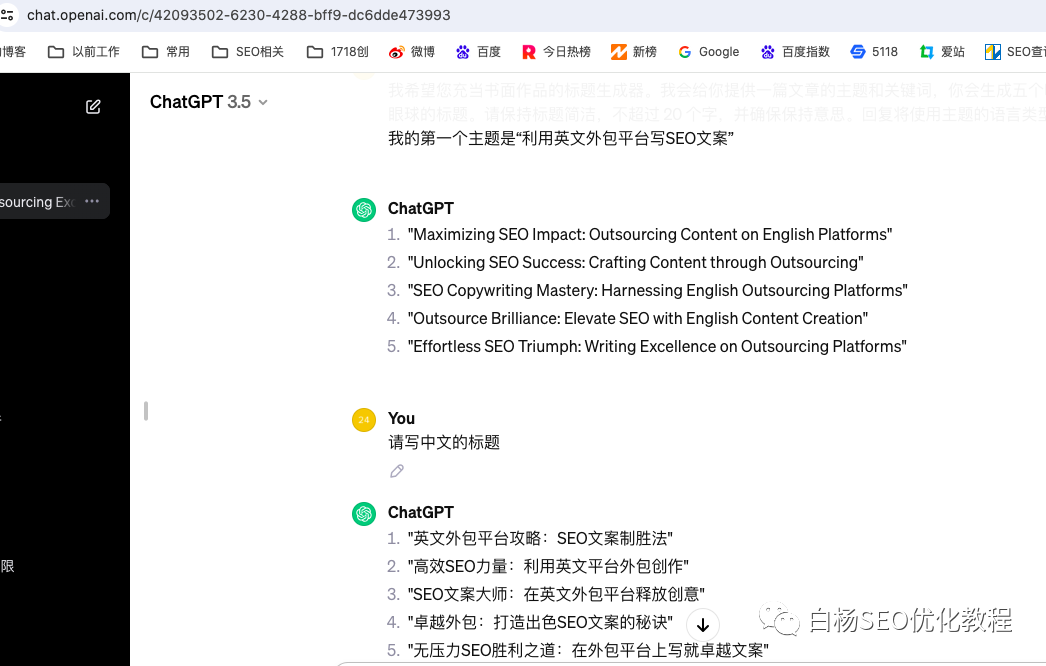Open the 1718创 bookmark folder
The height and width of the screenshot is (666, 1046).
pyautogui.click(x=337, y=51)
